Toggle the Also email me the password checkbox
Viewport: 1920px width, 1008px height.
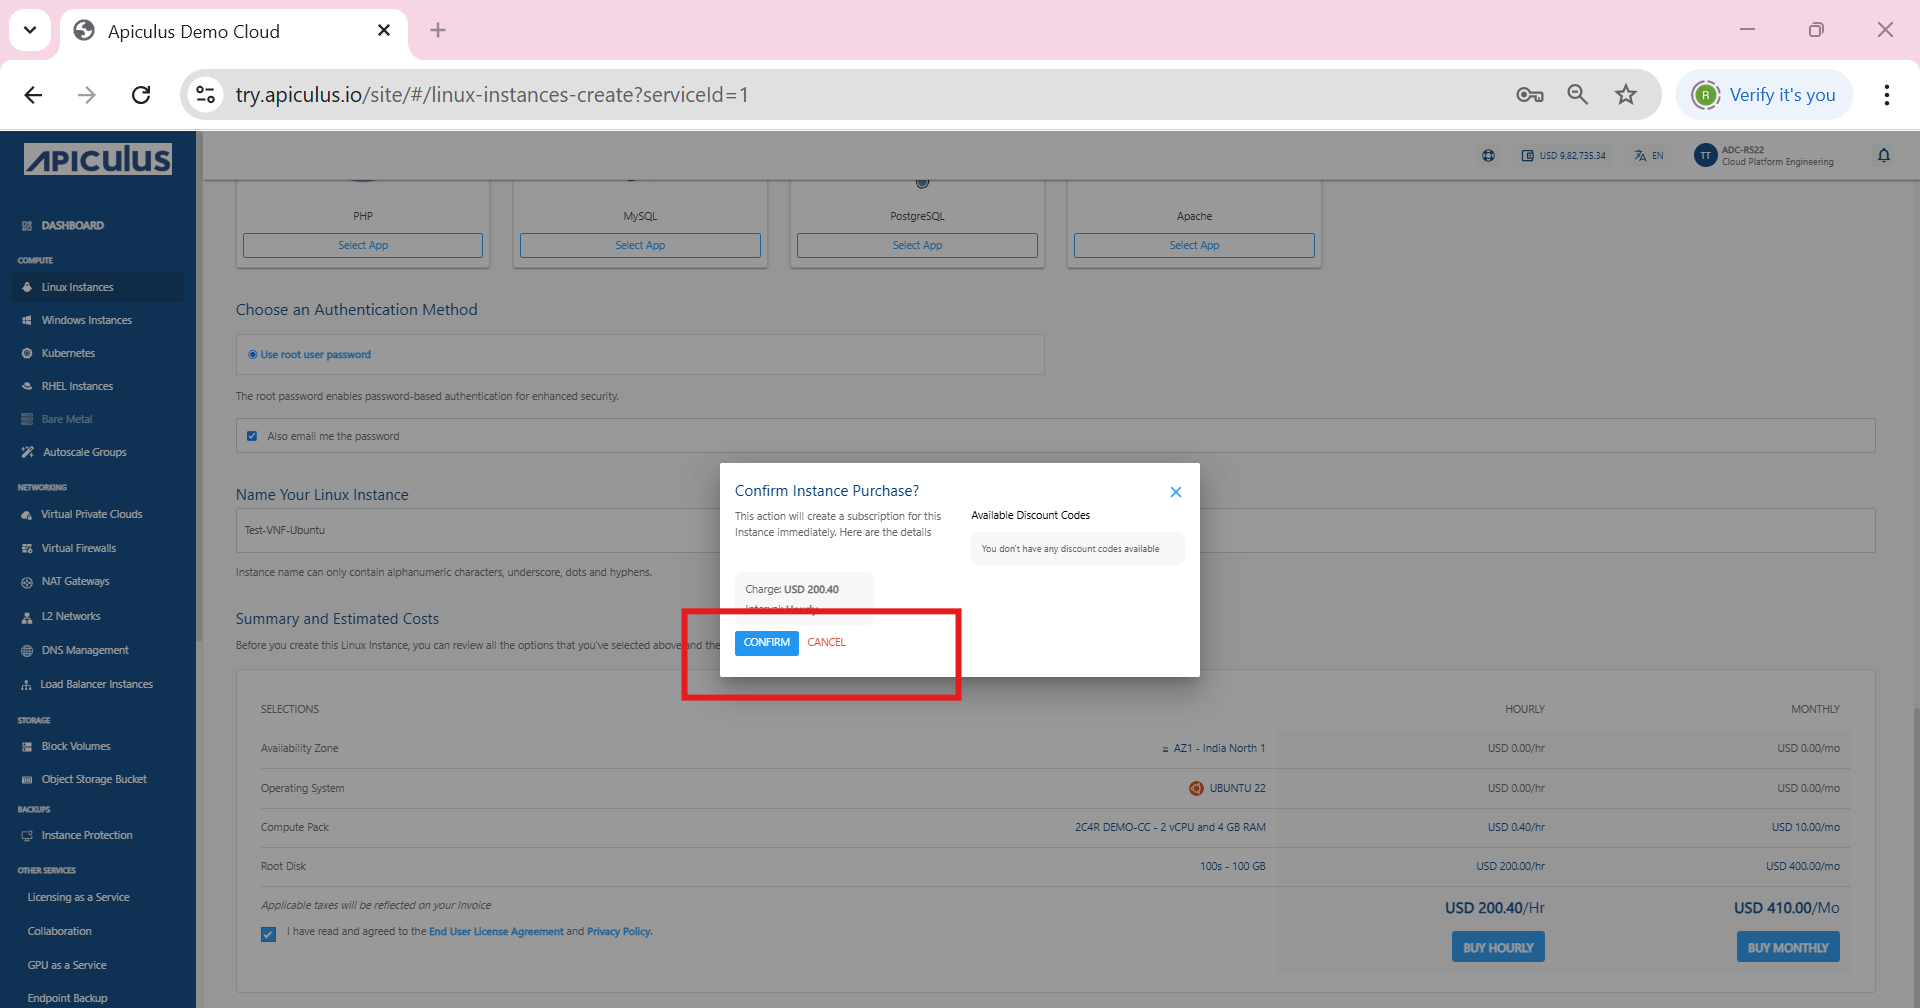252,436
